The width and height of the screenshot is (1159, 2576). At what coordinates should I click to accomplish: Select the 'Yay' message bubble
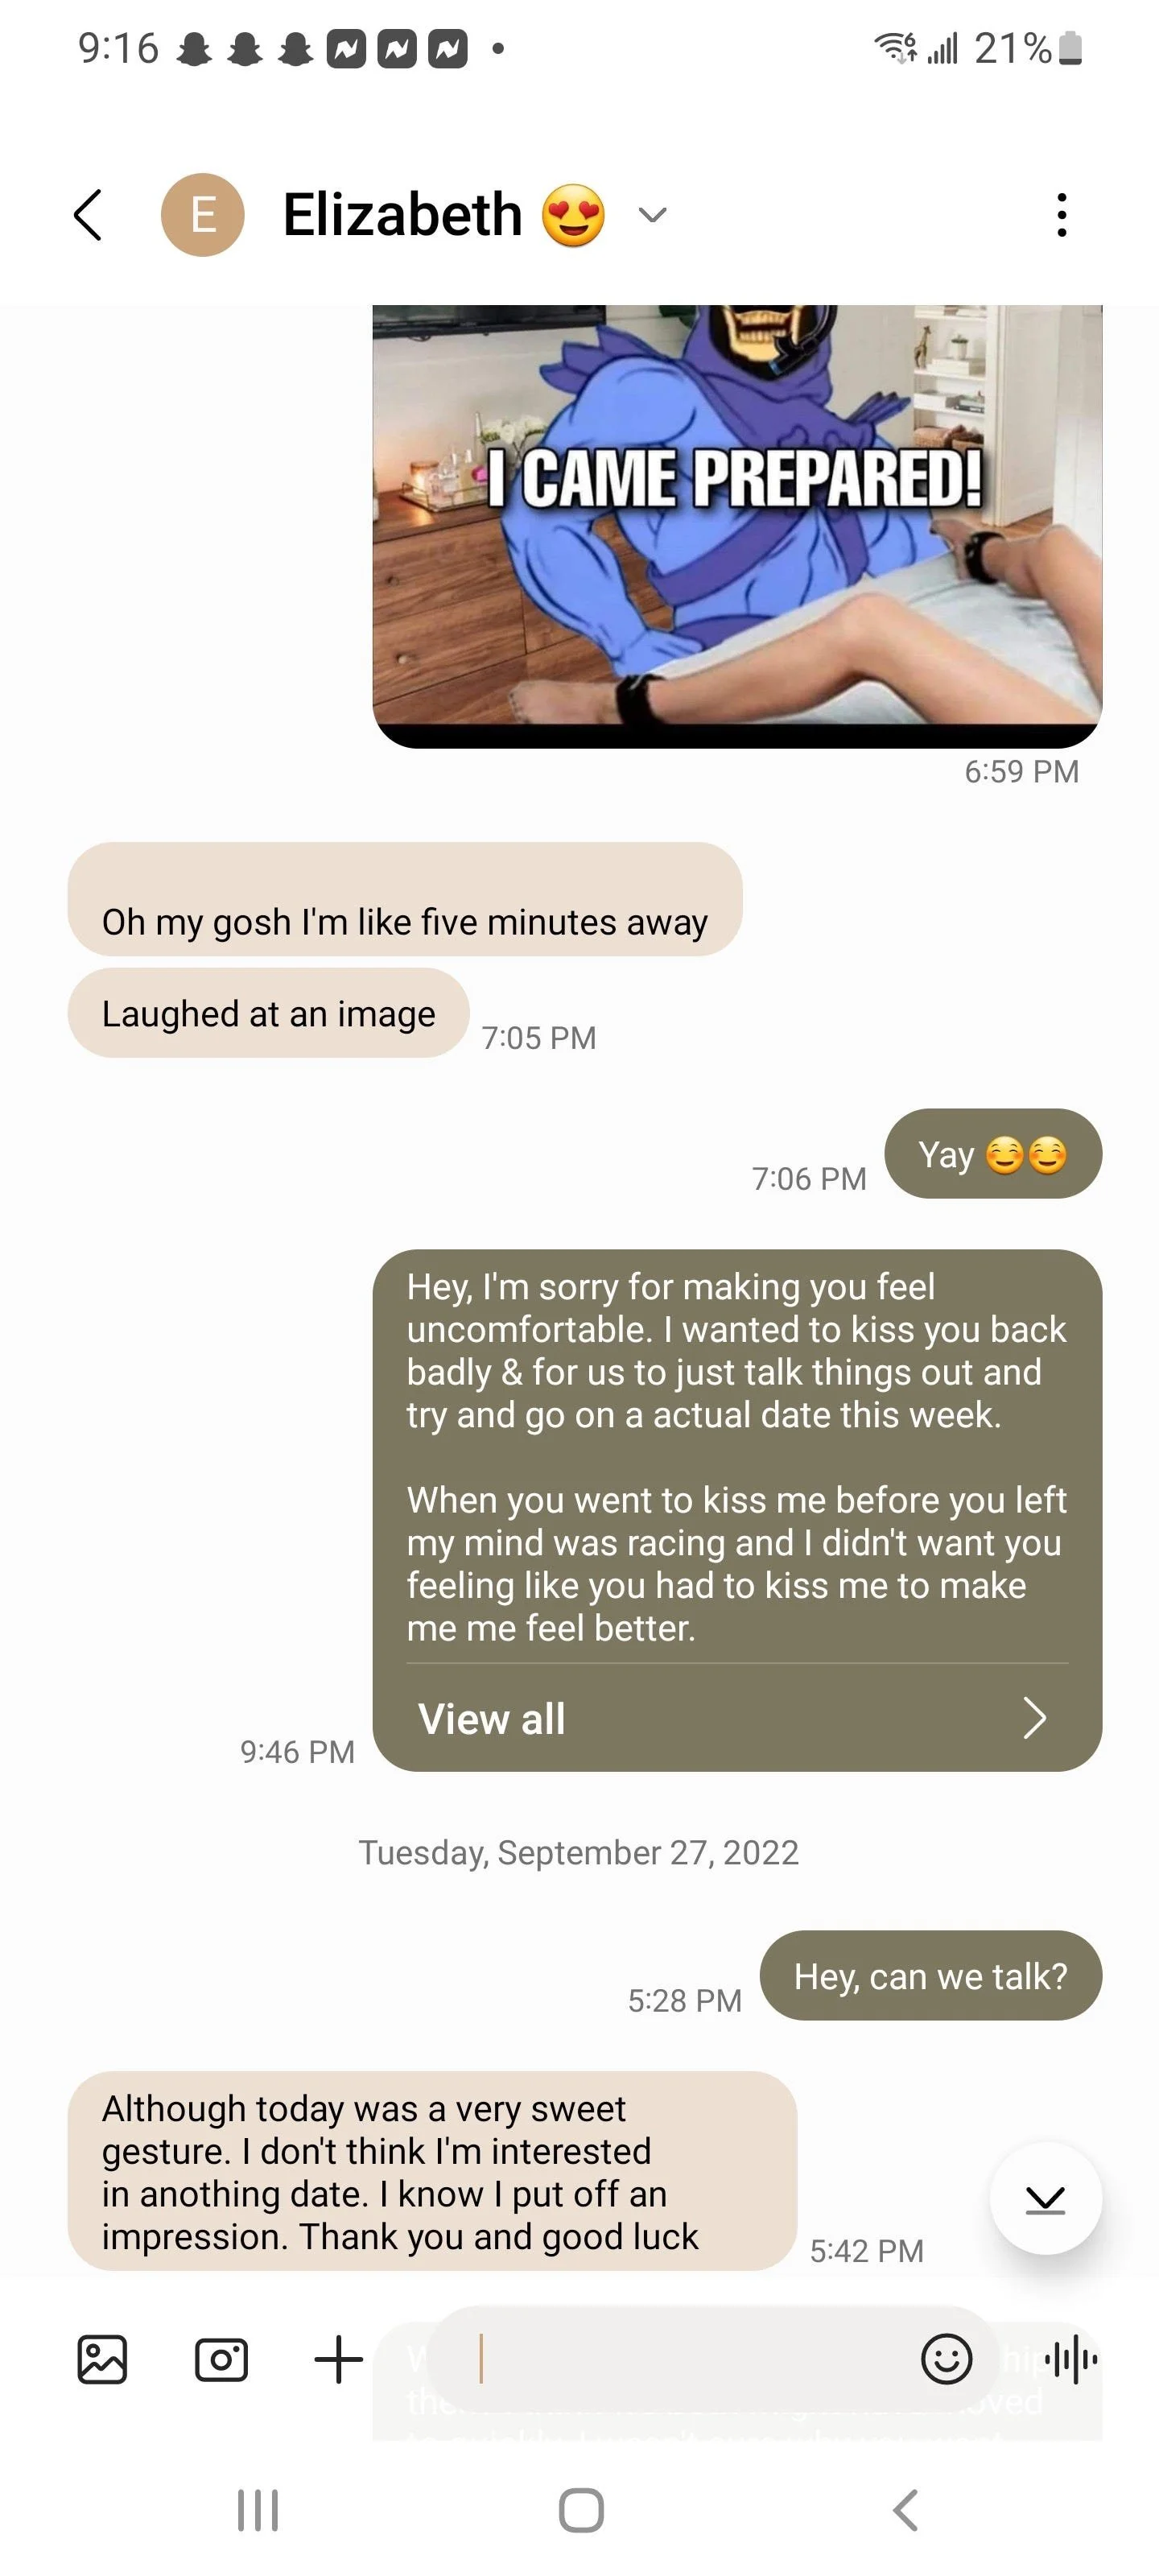pos(993,1154)
